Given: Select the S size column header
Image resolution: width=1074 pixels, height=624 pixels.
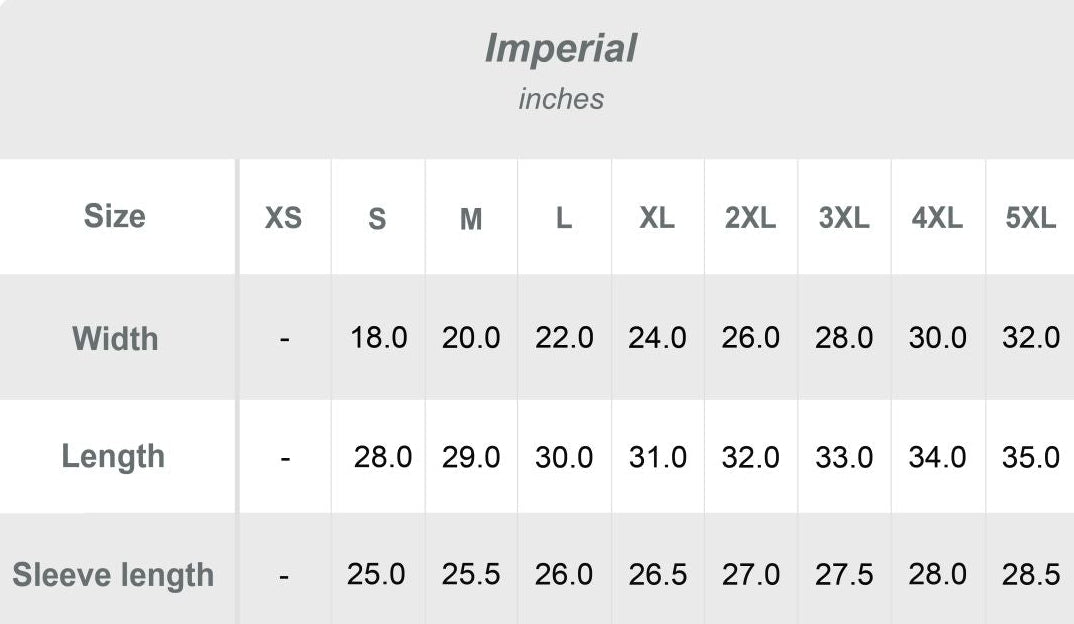Looking at the screenshot, I should [x=377, y=219].
